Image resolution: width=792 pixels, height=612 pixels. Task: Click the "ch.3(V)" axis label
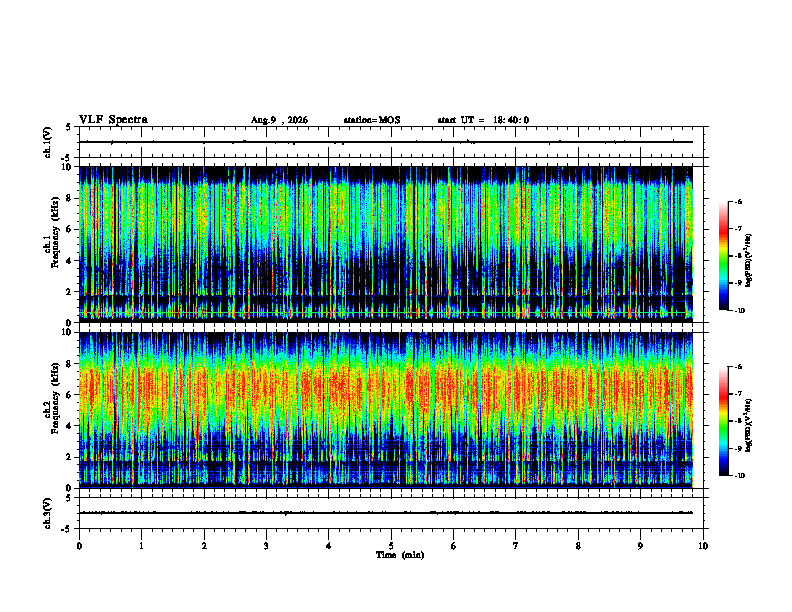click(48, 513)
